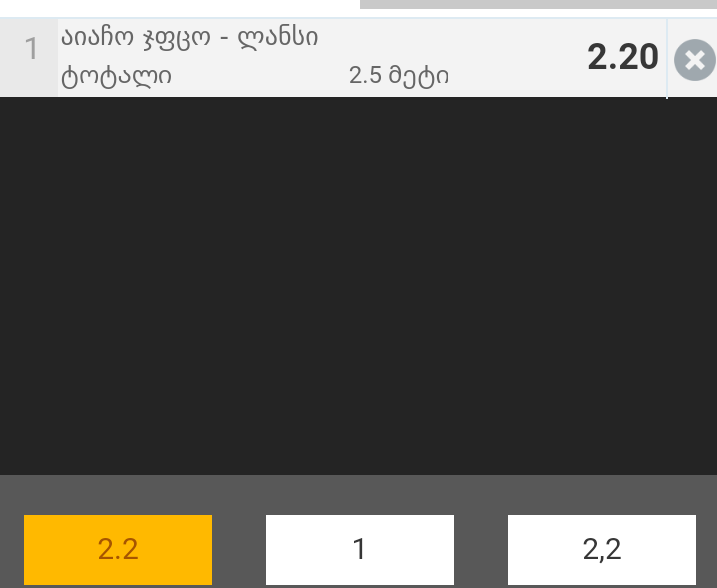The image size is (717, 588).
Task: Pick the white 2,2 button
Action: coord(602,550)
